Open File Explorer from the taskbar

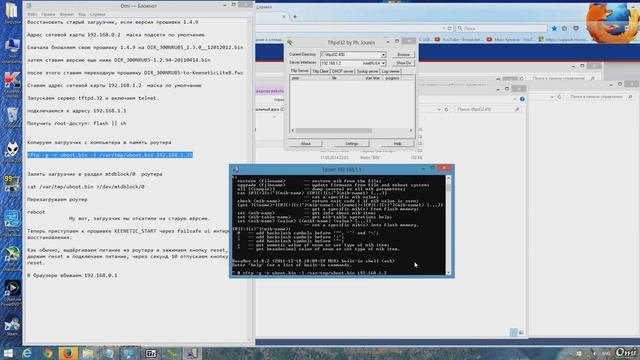[88, 353]
